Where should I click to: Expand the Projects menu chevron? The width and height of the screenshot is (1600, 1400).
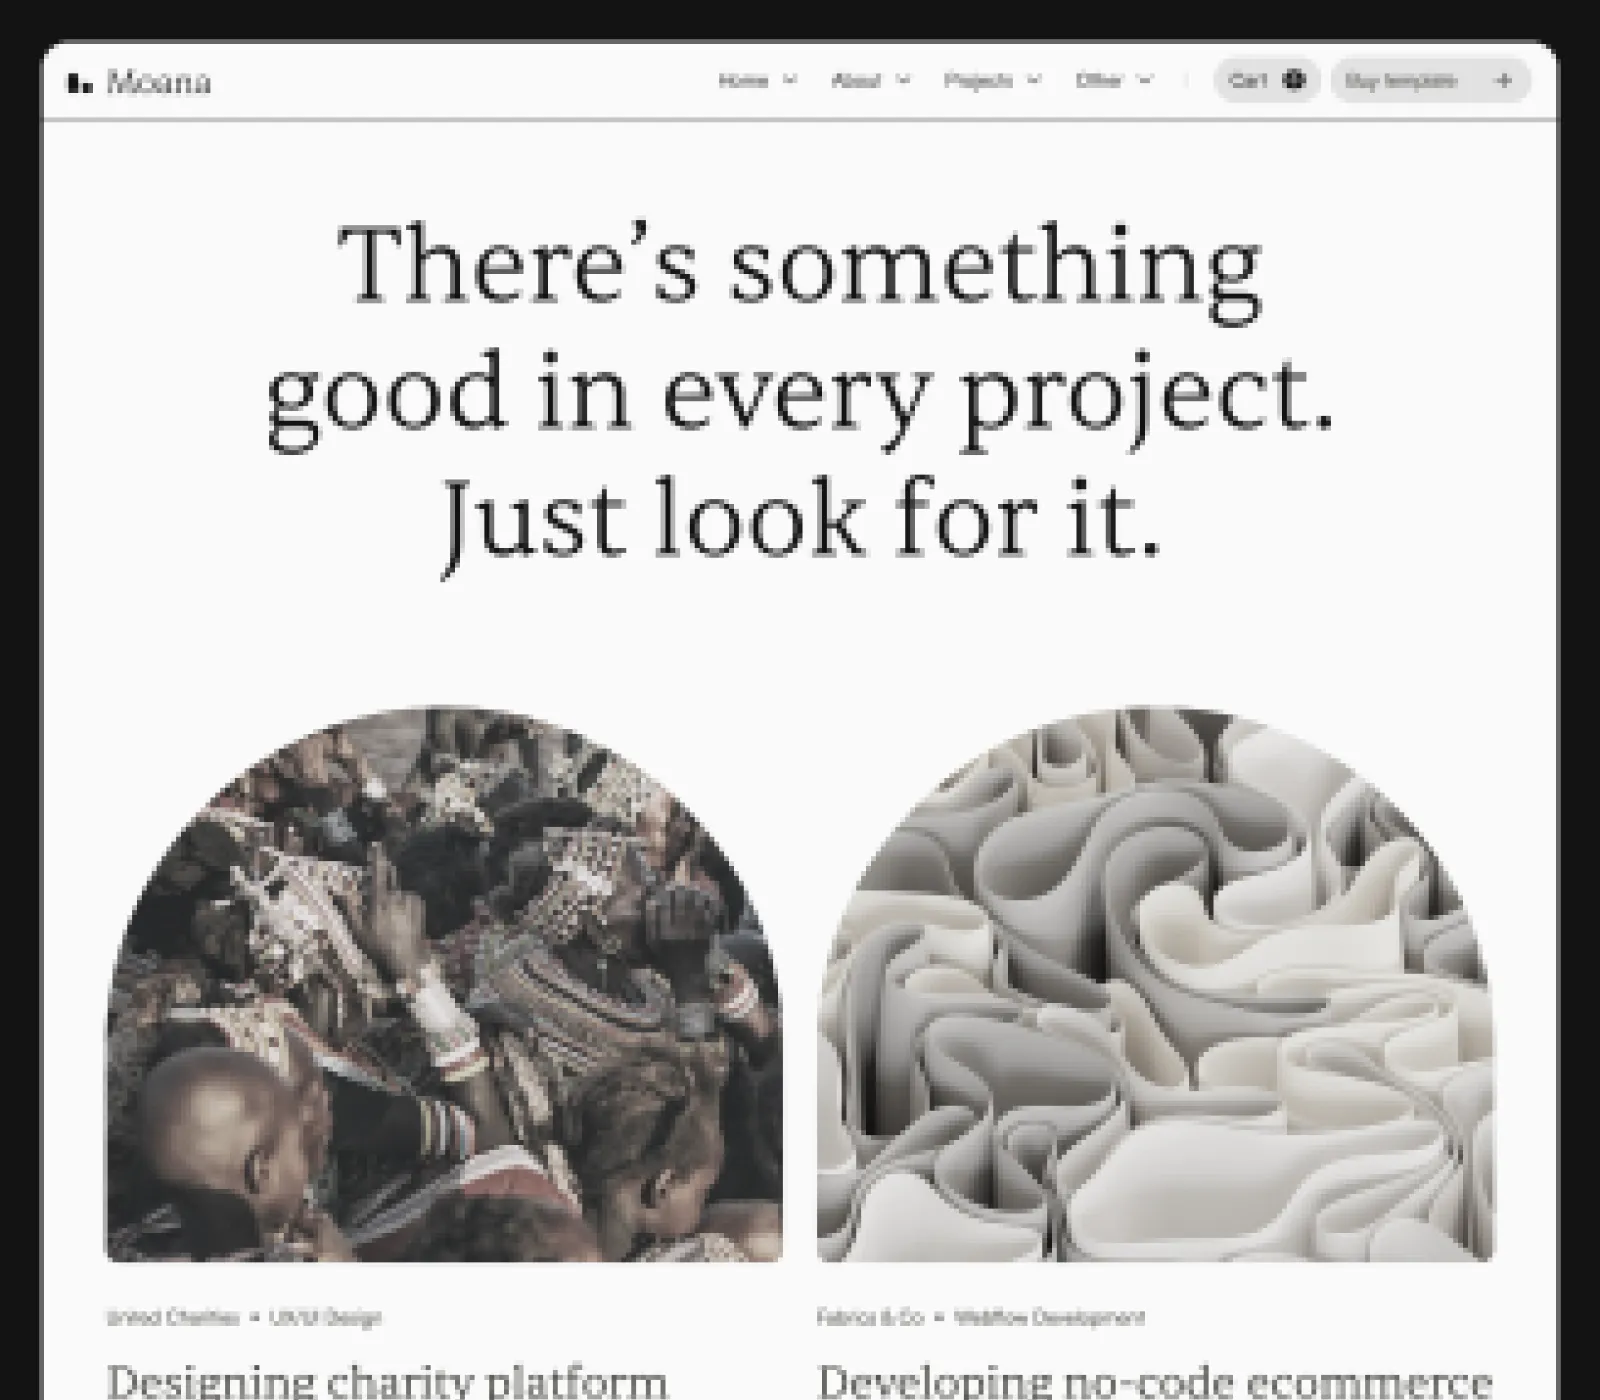[1034, 81]
